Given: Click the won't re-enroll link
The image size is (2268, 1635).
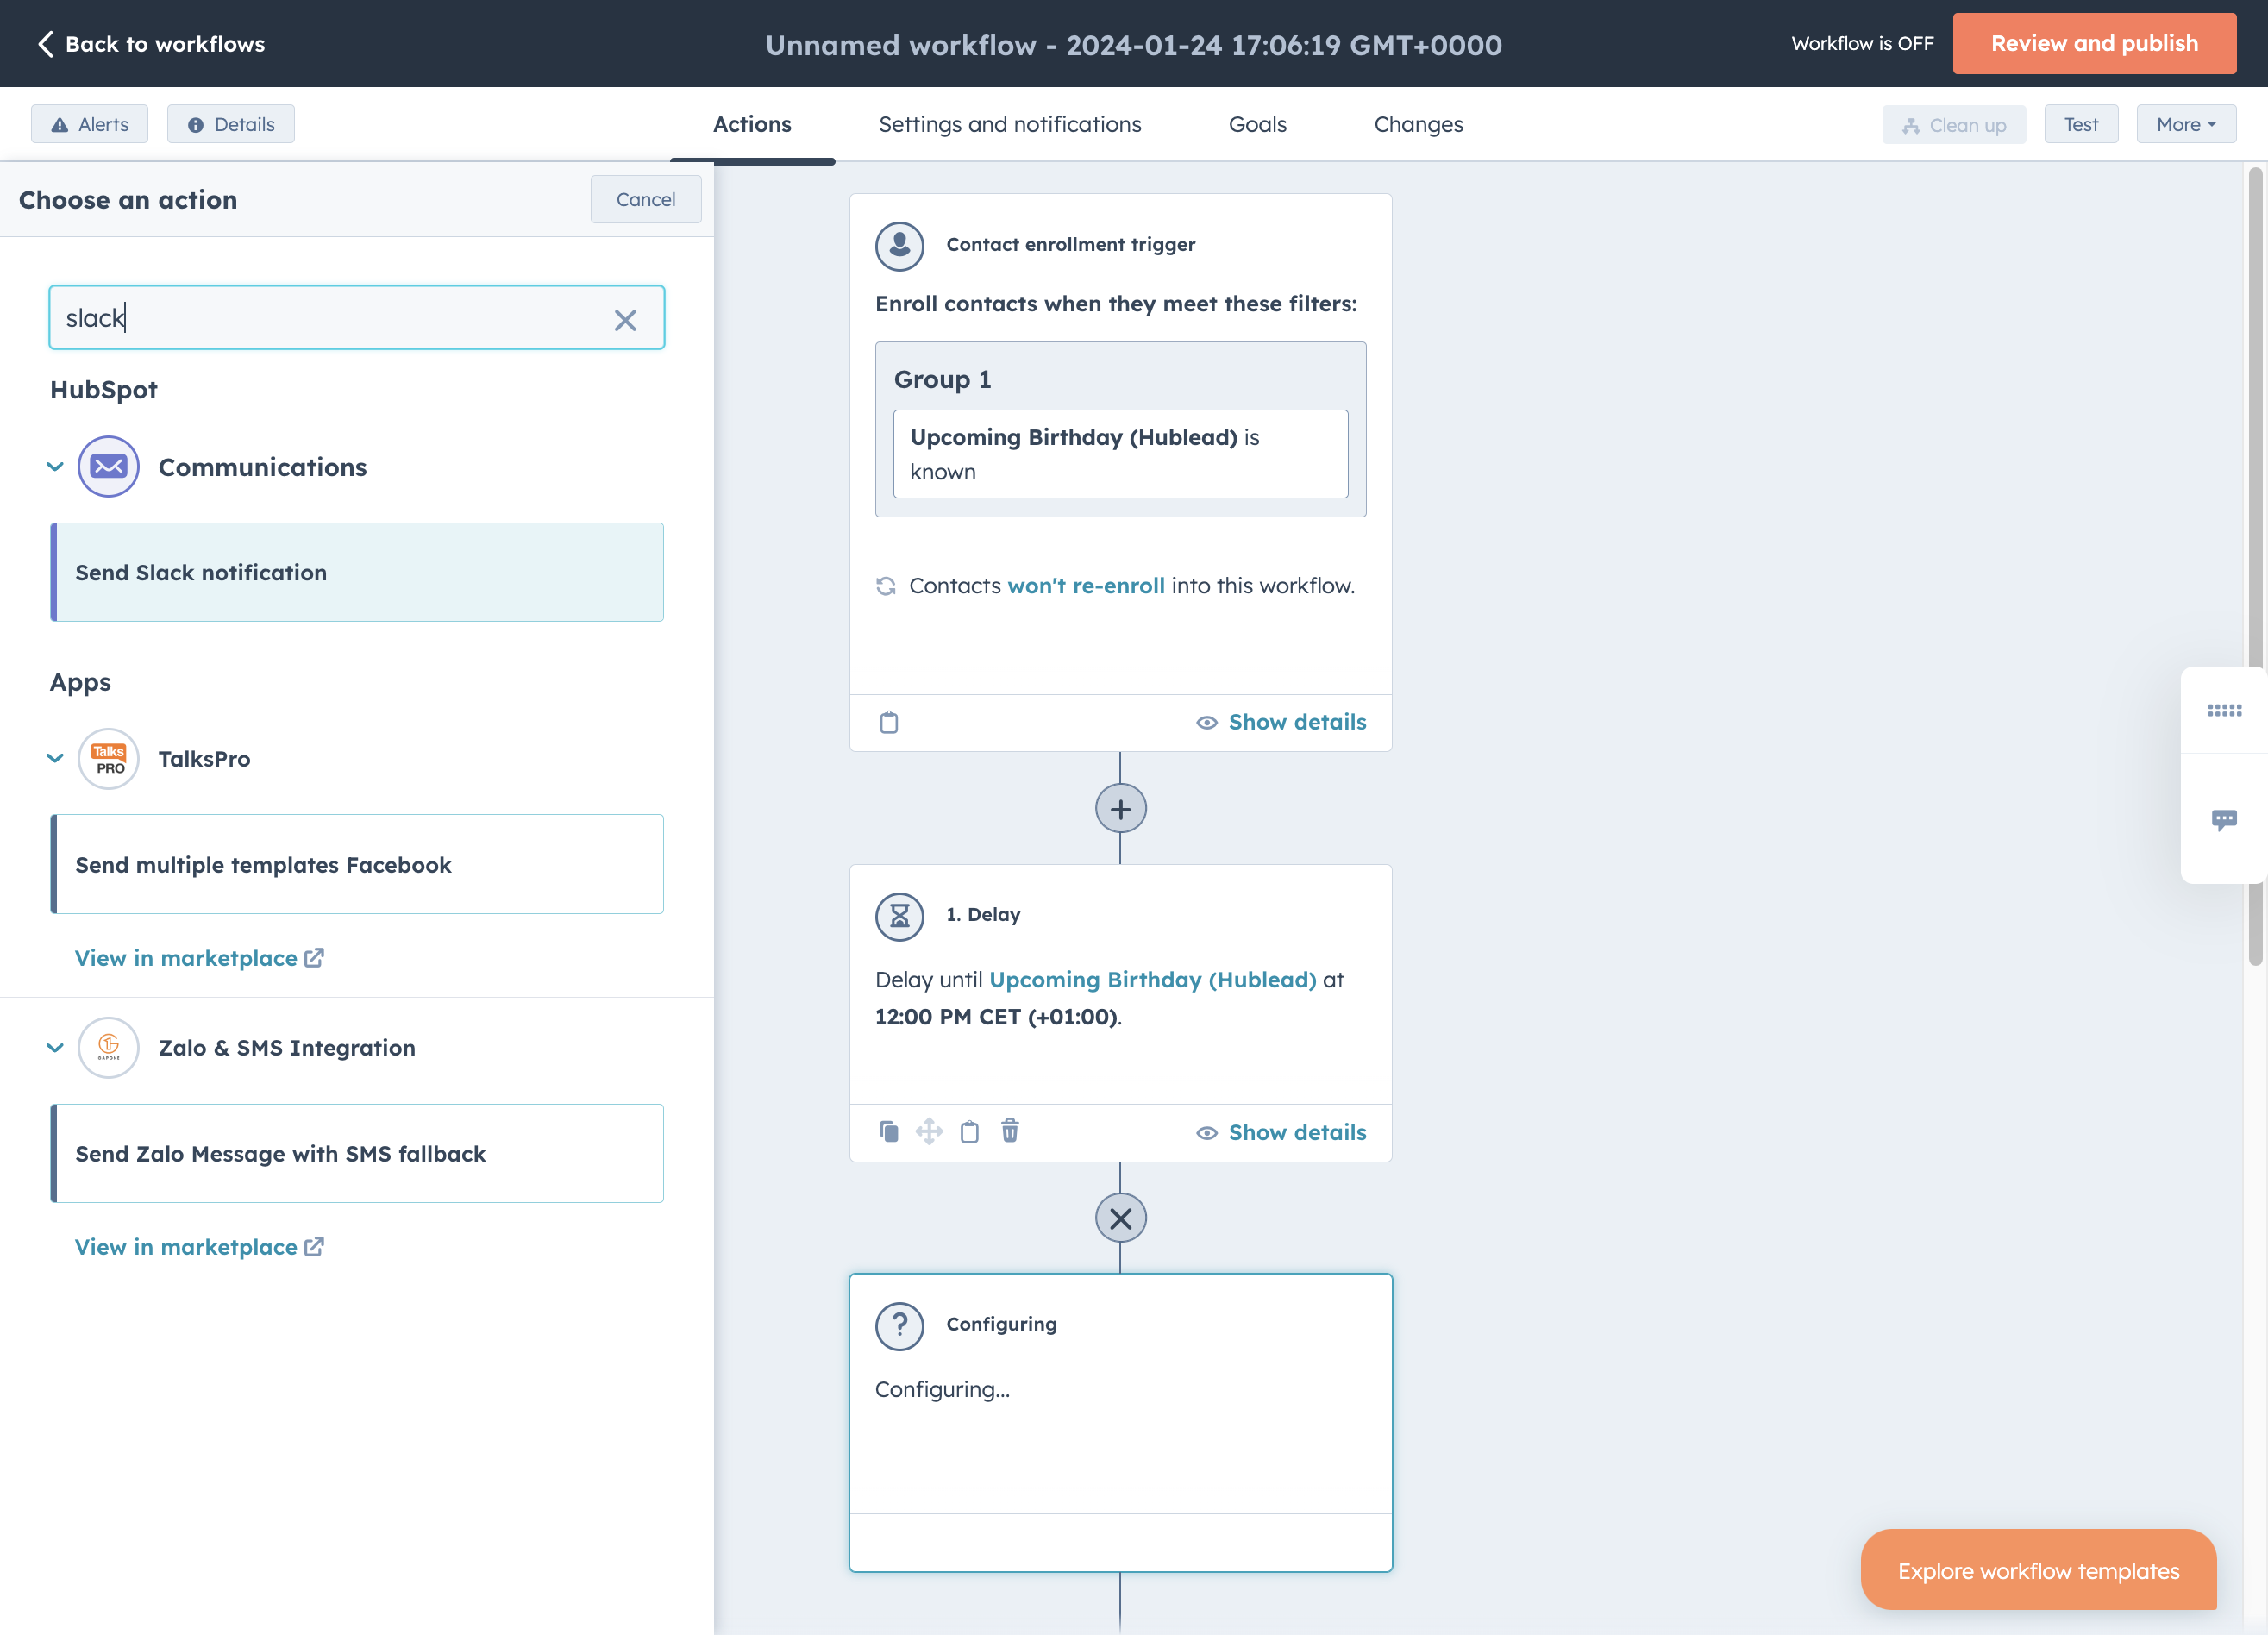Looking at the screenshot, I should tap(1085, 586).
